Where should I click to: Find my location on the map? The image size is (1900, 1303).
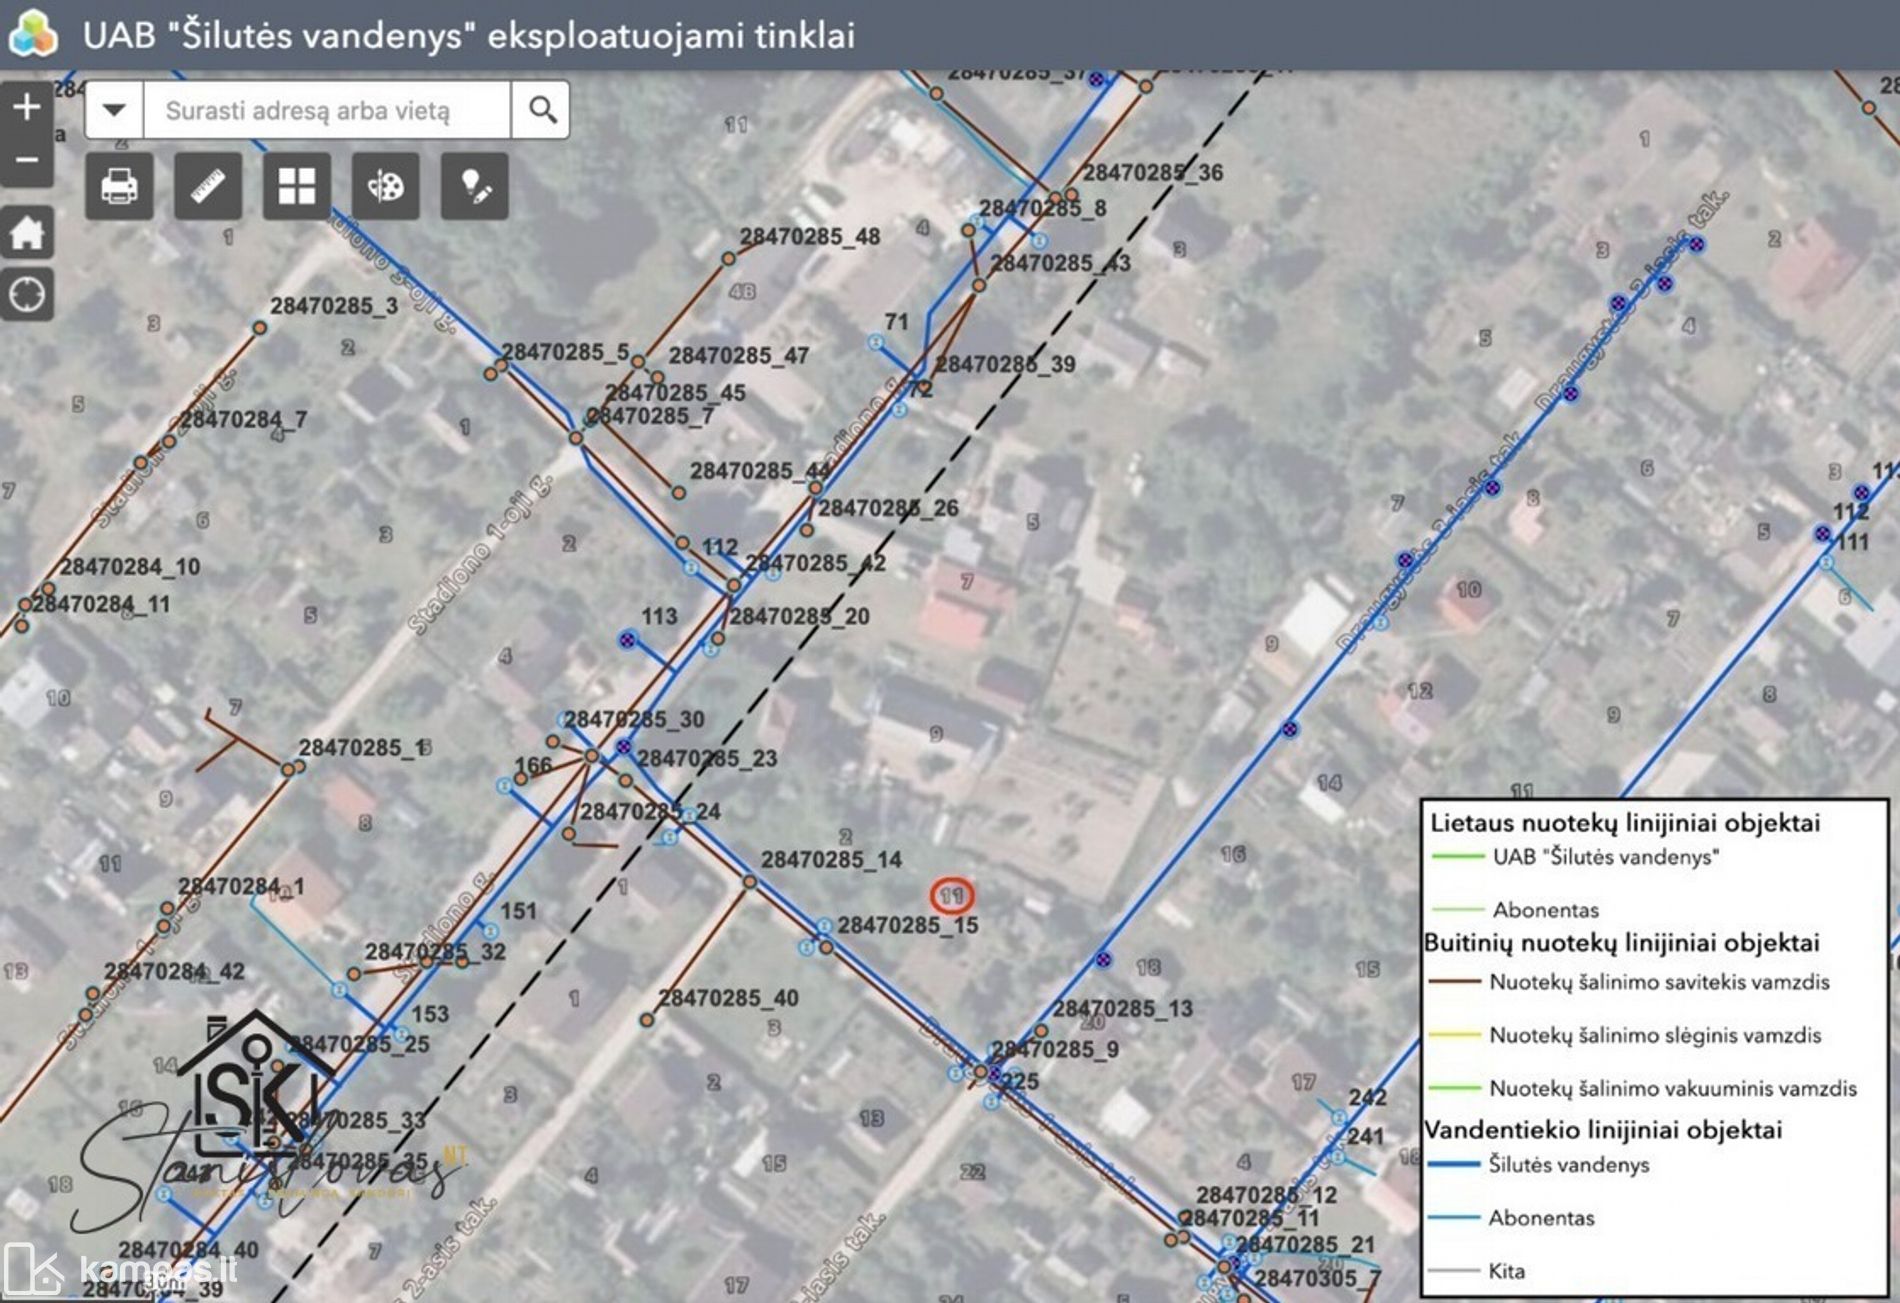tap(27, 295)
